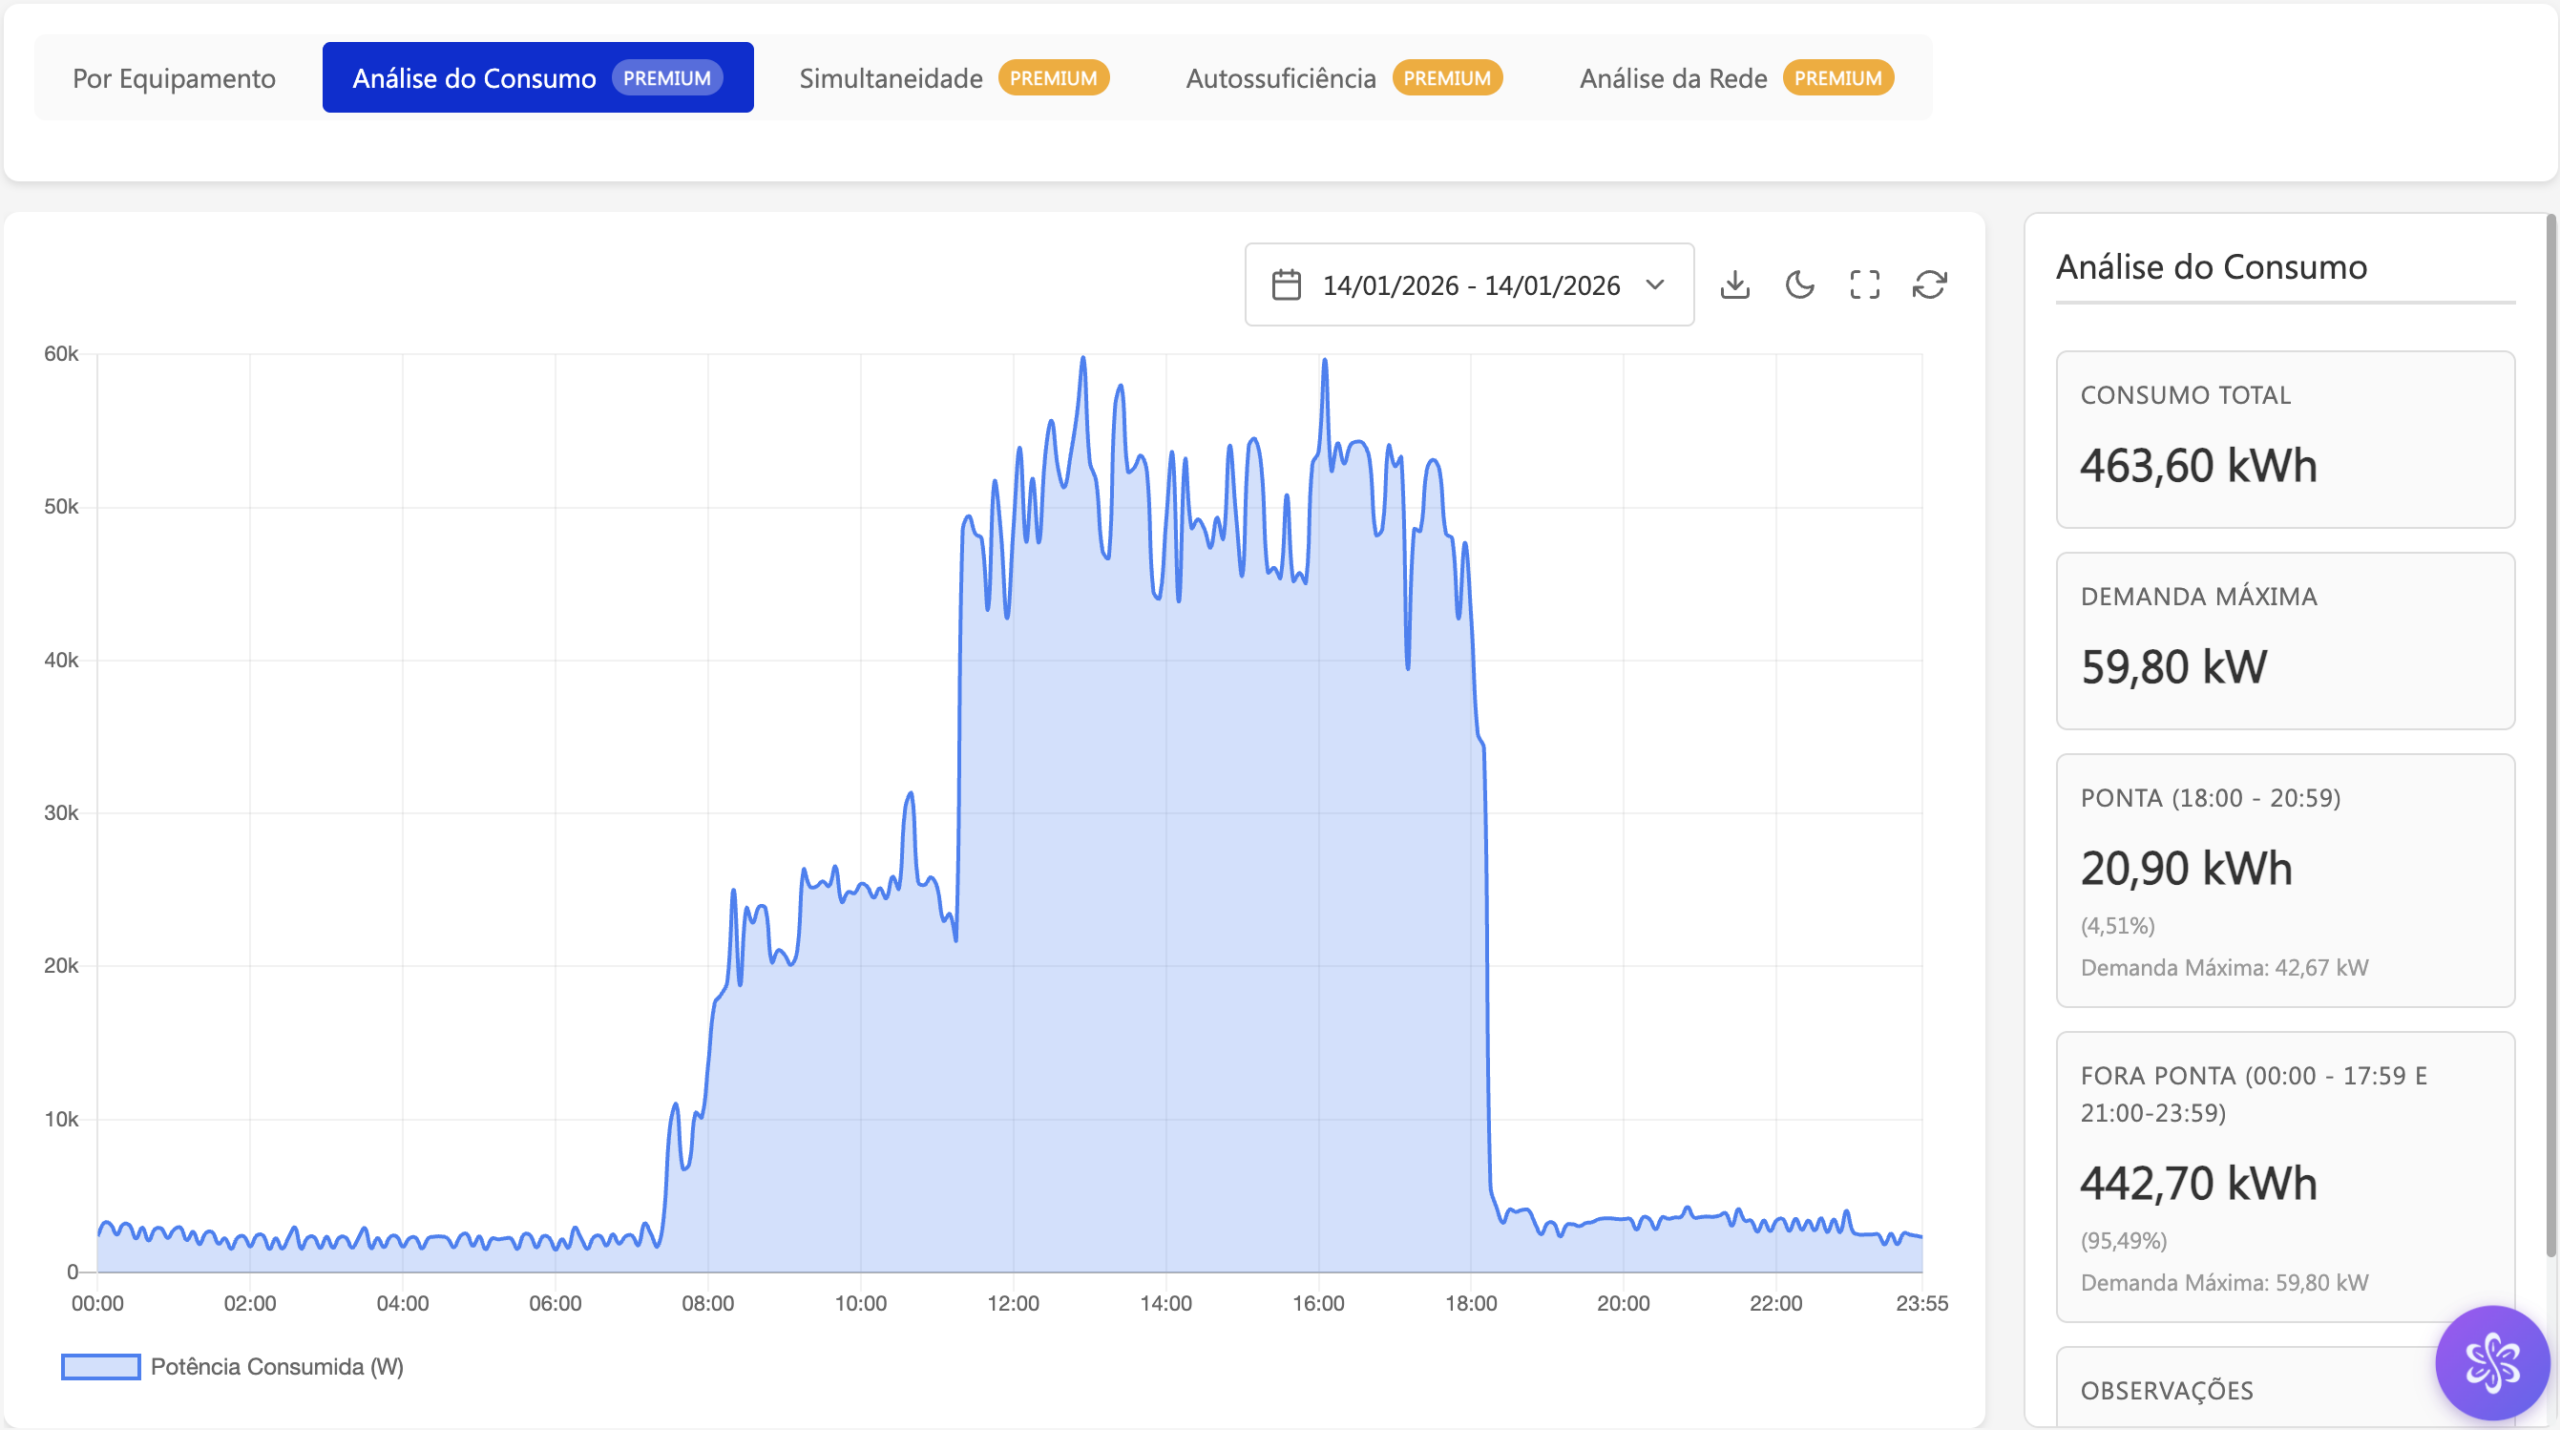
Task: Switch to Por Equipamento tab
Action: pyautogui.click(x=174, y=78)
